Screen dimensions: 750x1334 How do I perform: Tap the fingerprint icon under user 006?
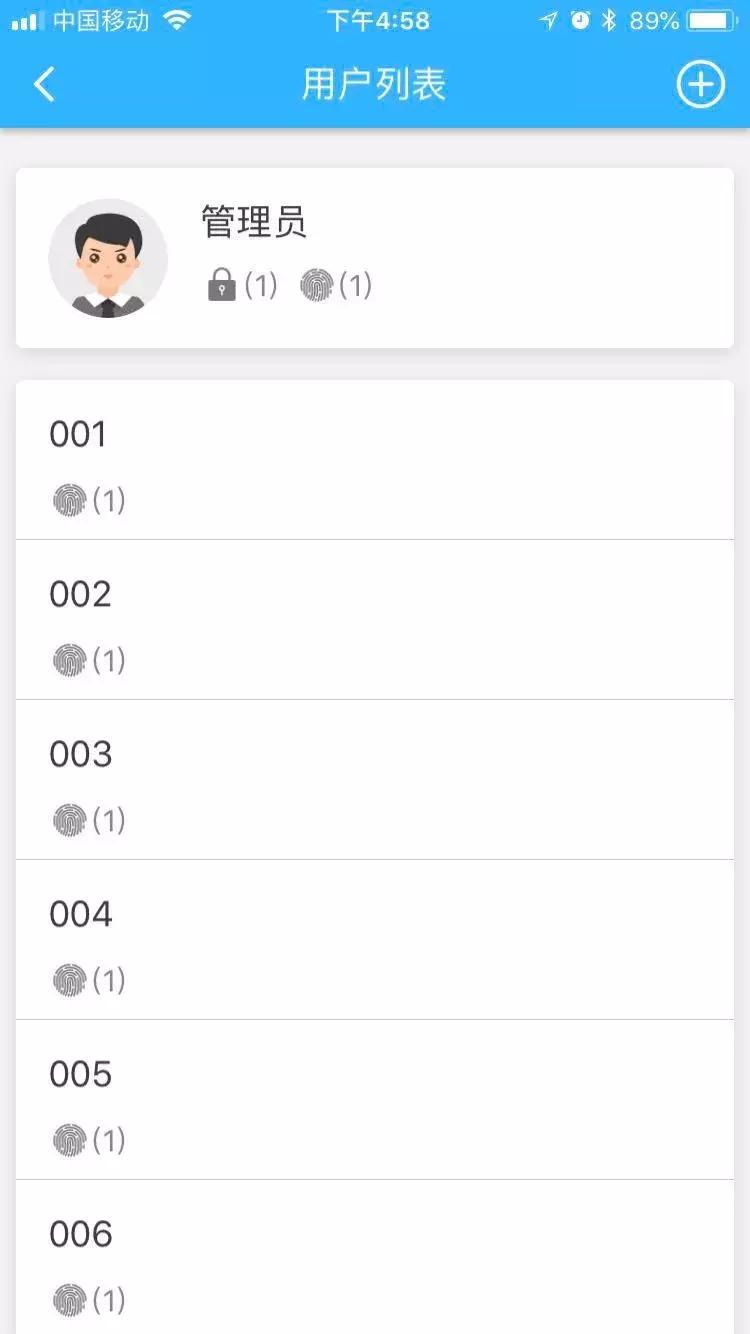click(70, 1300)
